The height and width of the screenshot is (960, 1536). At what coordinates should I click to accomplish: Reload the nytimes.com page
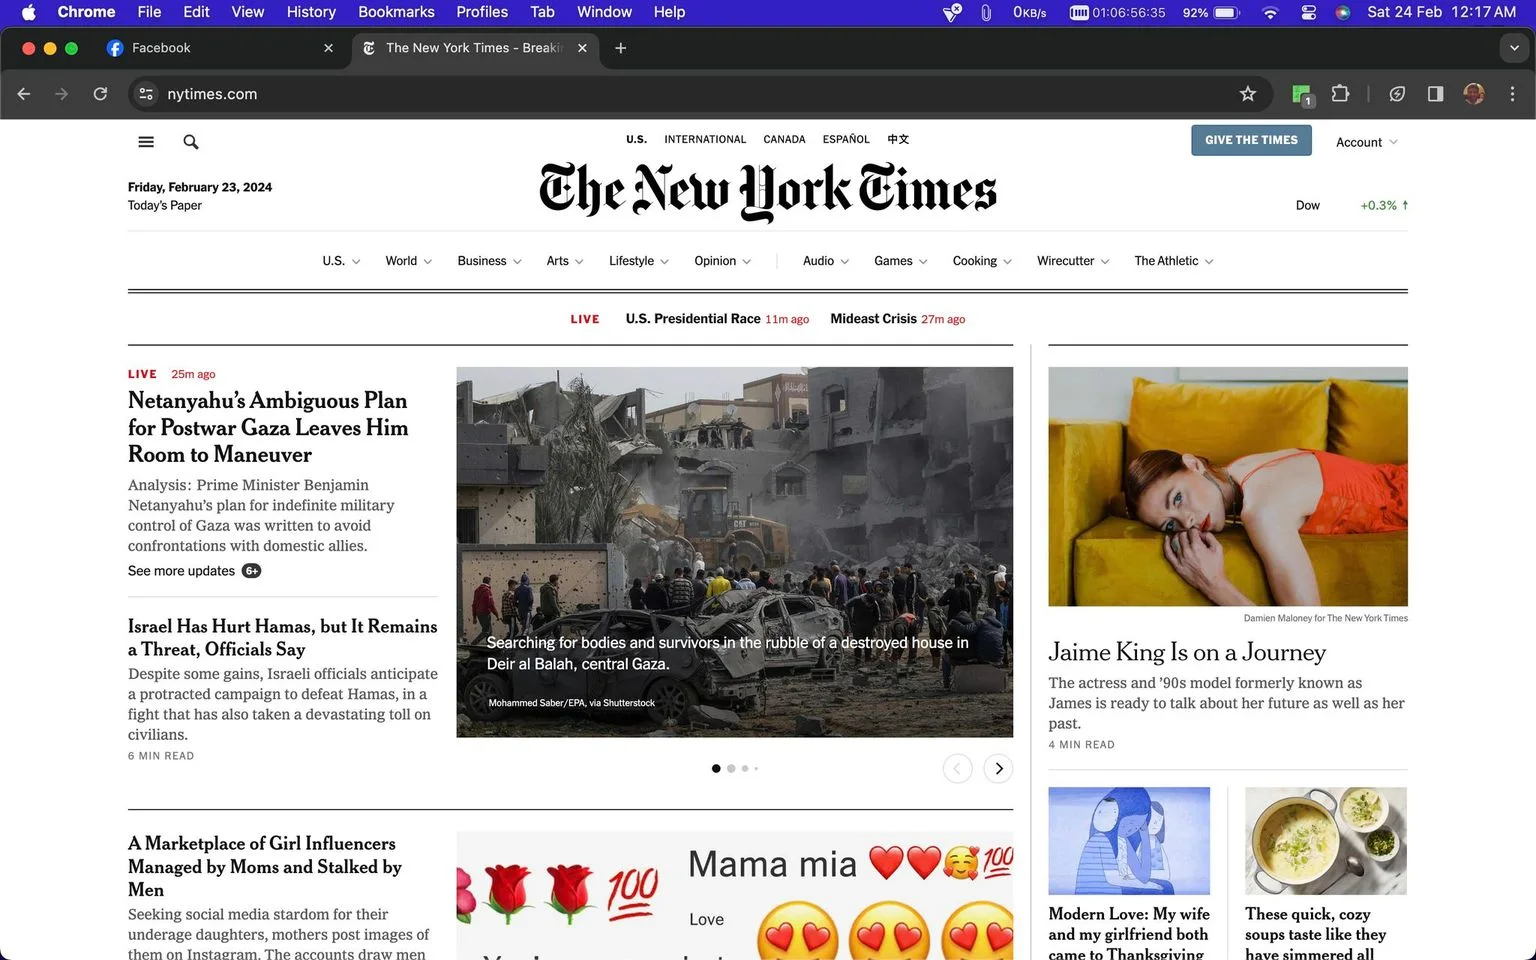100,94
